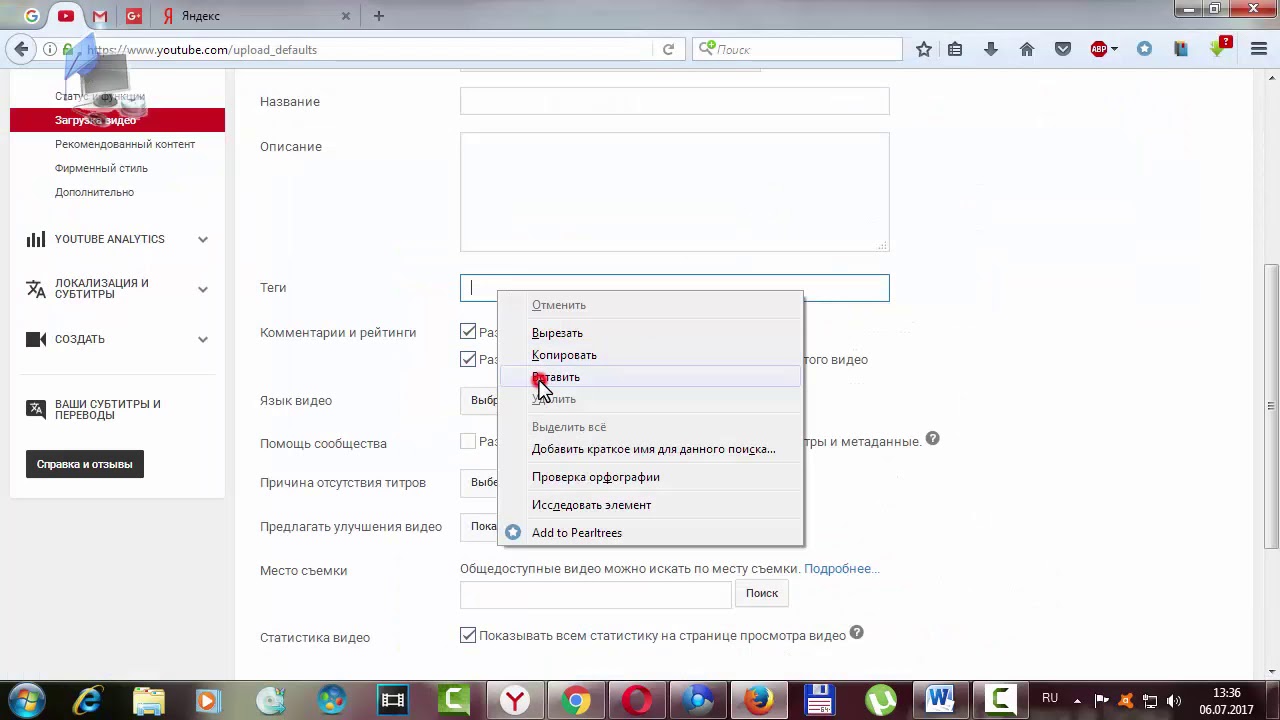This screenshot has width=1280, height=720.
Task: Reload the page with the refresh icon
Action: coord(668,49)
